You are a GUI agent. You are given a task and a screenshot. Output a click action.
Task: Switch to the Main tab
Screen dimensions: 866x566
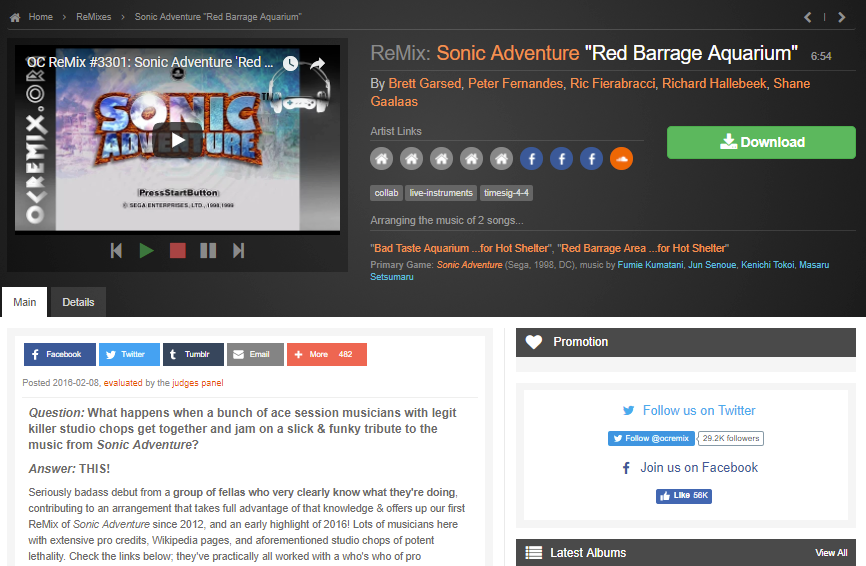click(x=25, y=302)
